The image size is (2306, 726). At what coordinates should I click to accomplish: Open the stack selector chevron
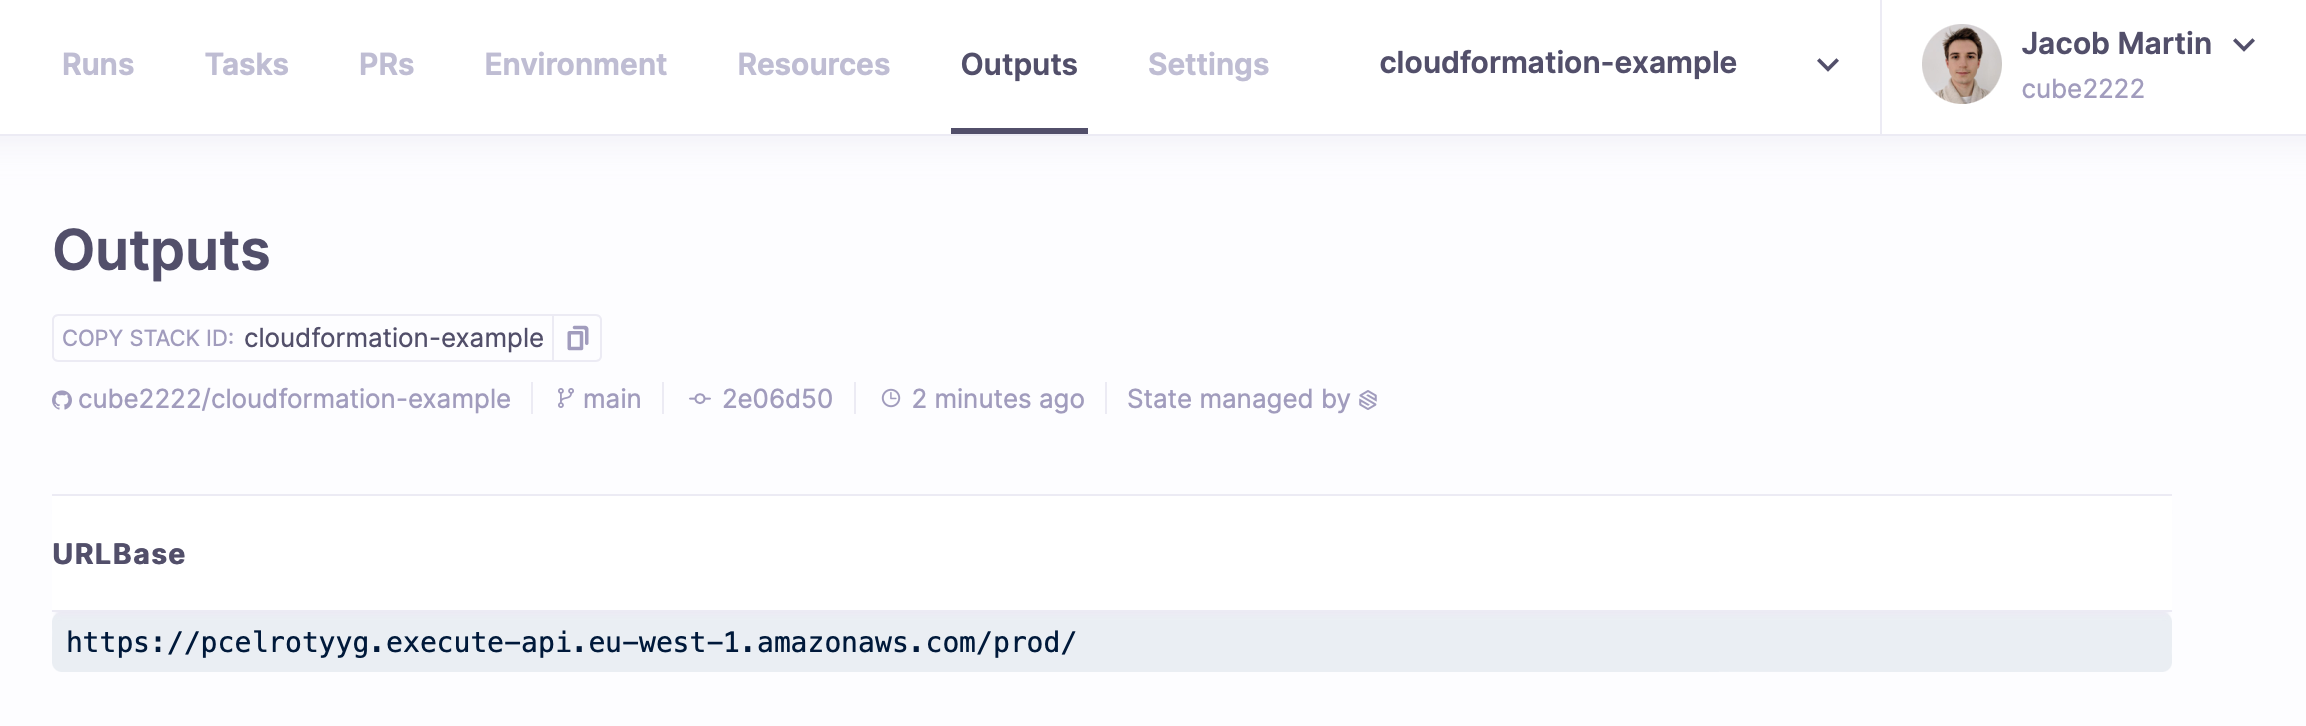pyautogui.click(x=1829, y=65)
